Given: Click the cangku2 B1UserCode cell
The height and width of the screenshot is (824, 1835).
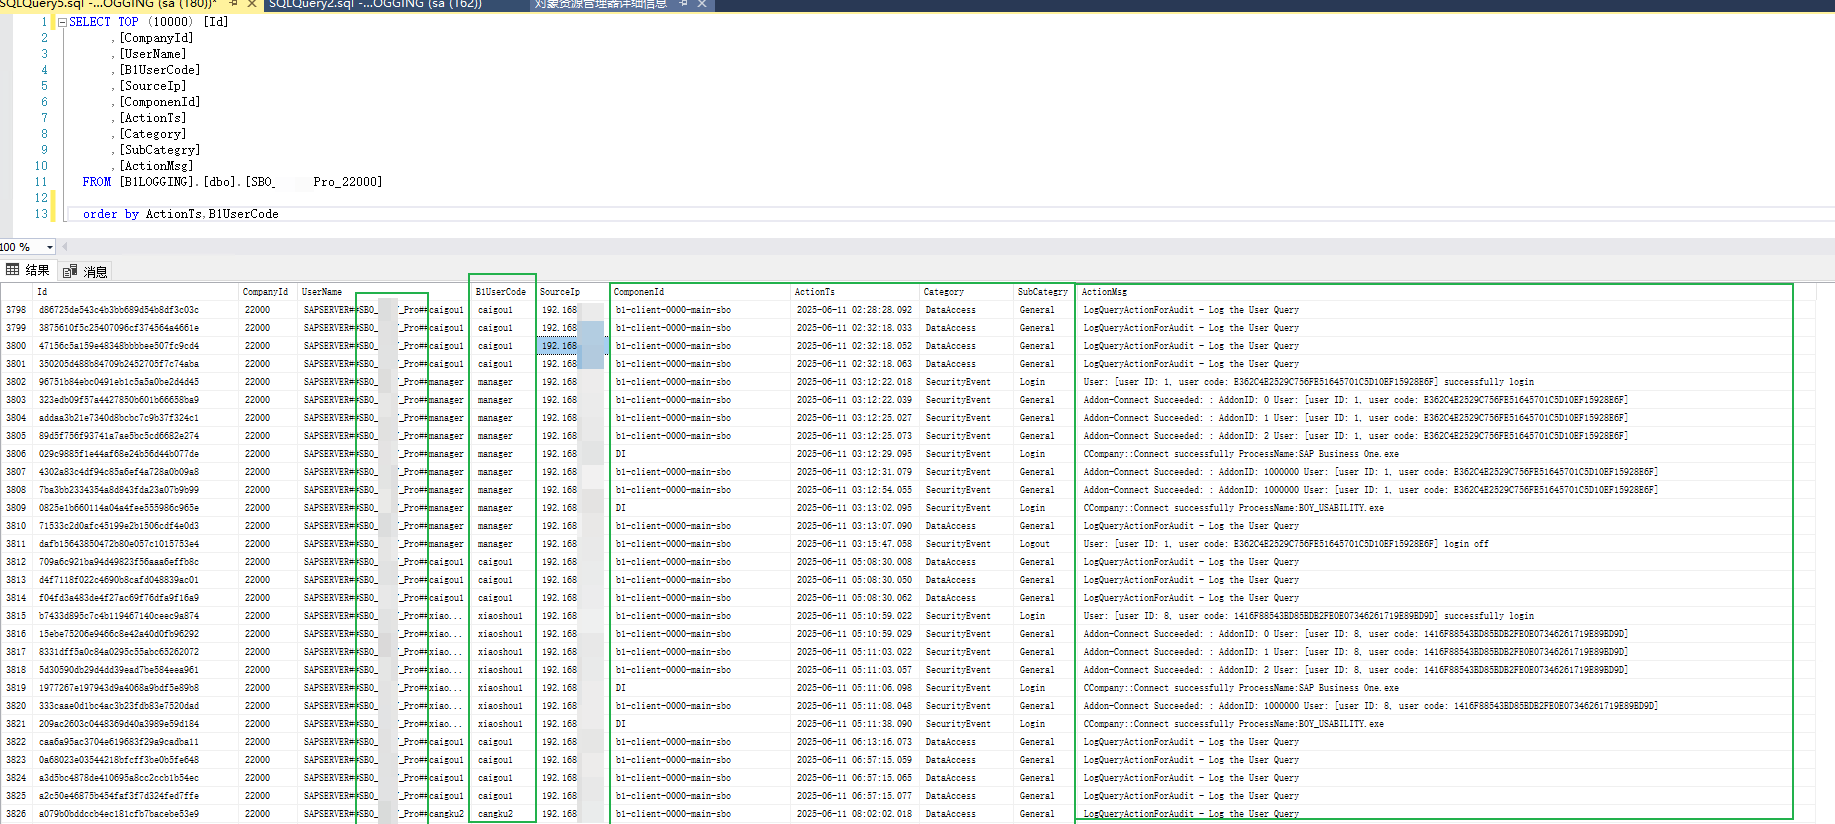Looking at the screenshot, I should [502, 814].
